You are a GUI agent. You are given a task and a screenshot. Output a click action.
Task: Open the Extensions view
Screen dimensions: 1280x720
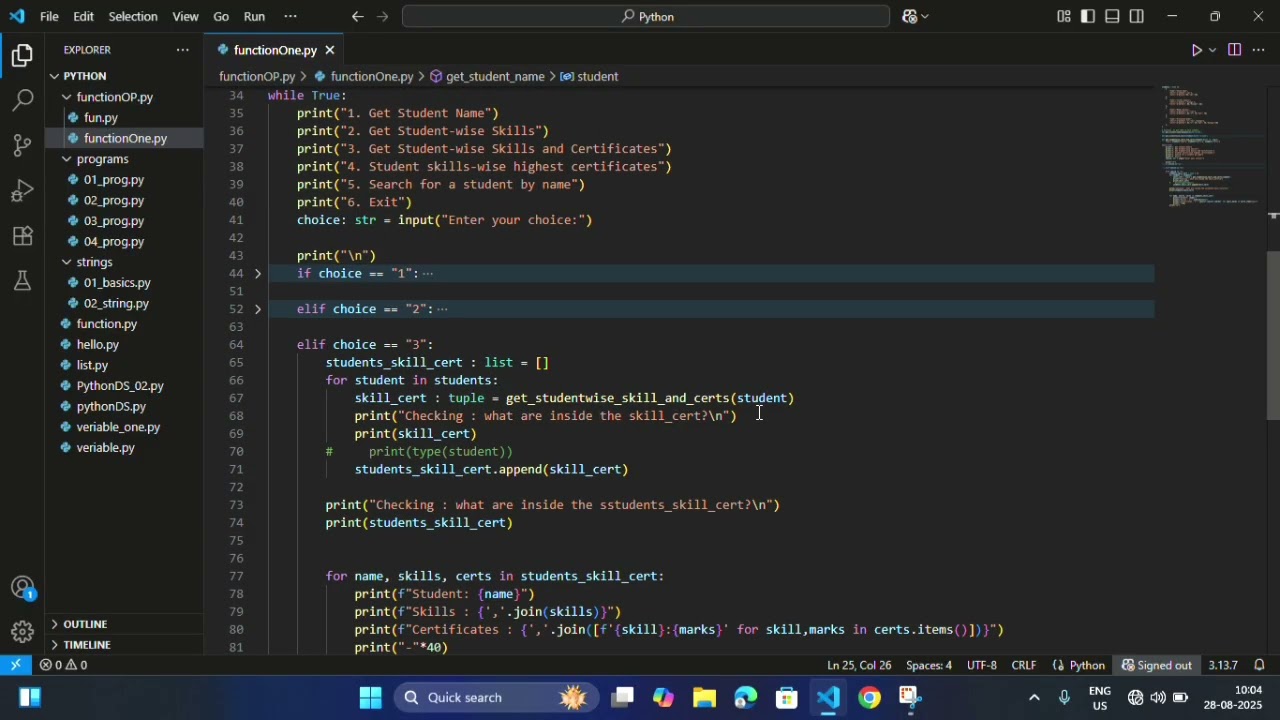click(x=22, y=236)
